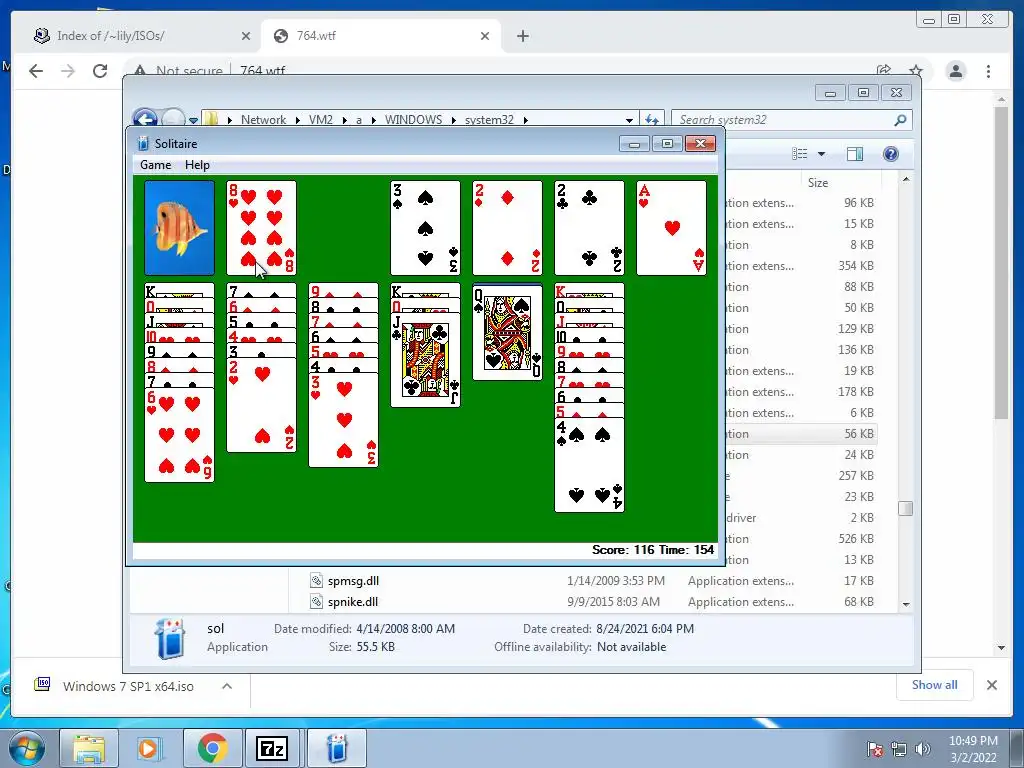Click the sol application details icon
This screenshot has width=1024, height=768.
[170, 637]
